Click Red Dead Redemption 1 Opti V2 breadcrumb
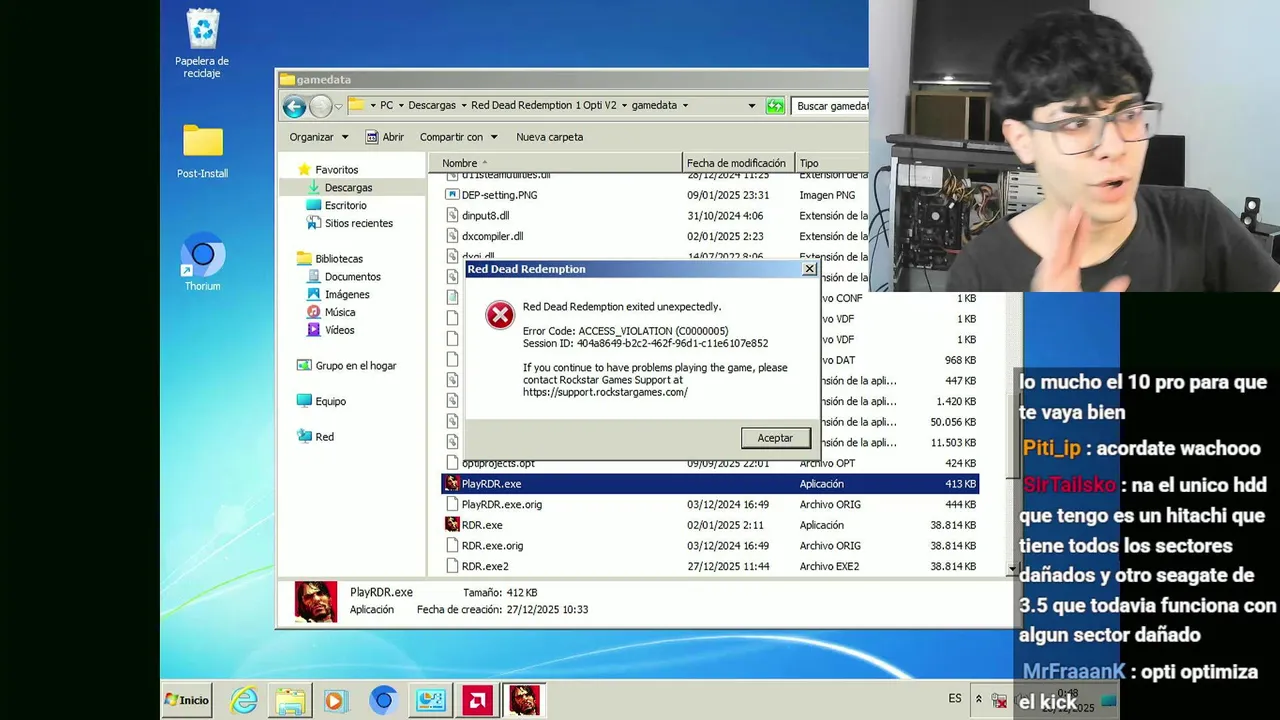1280x720 pixels. point(545,106)
